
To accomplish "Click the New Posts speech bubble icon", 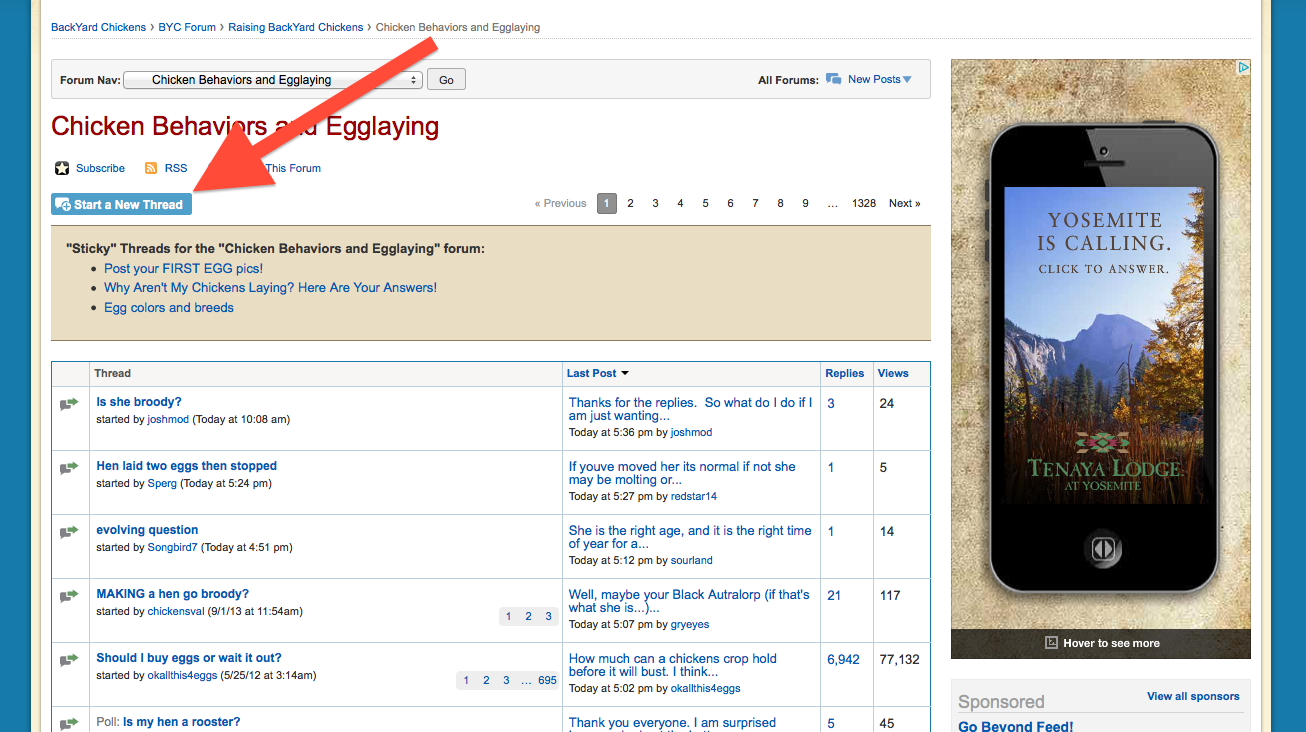I will (833, 80).
